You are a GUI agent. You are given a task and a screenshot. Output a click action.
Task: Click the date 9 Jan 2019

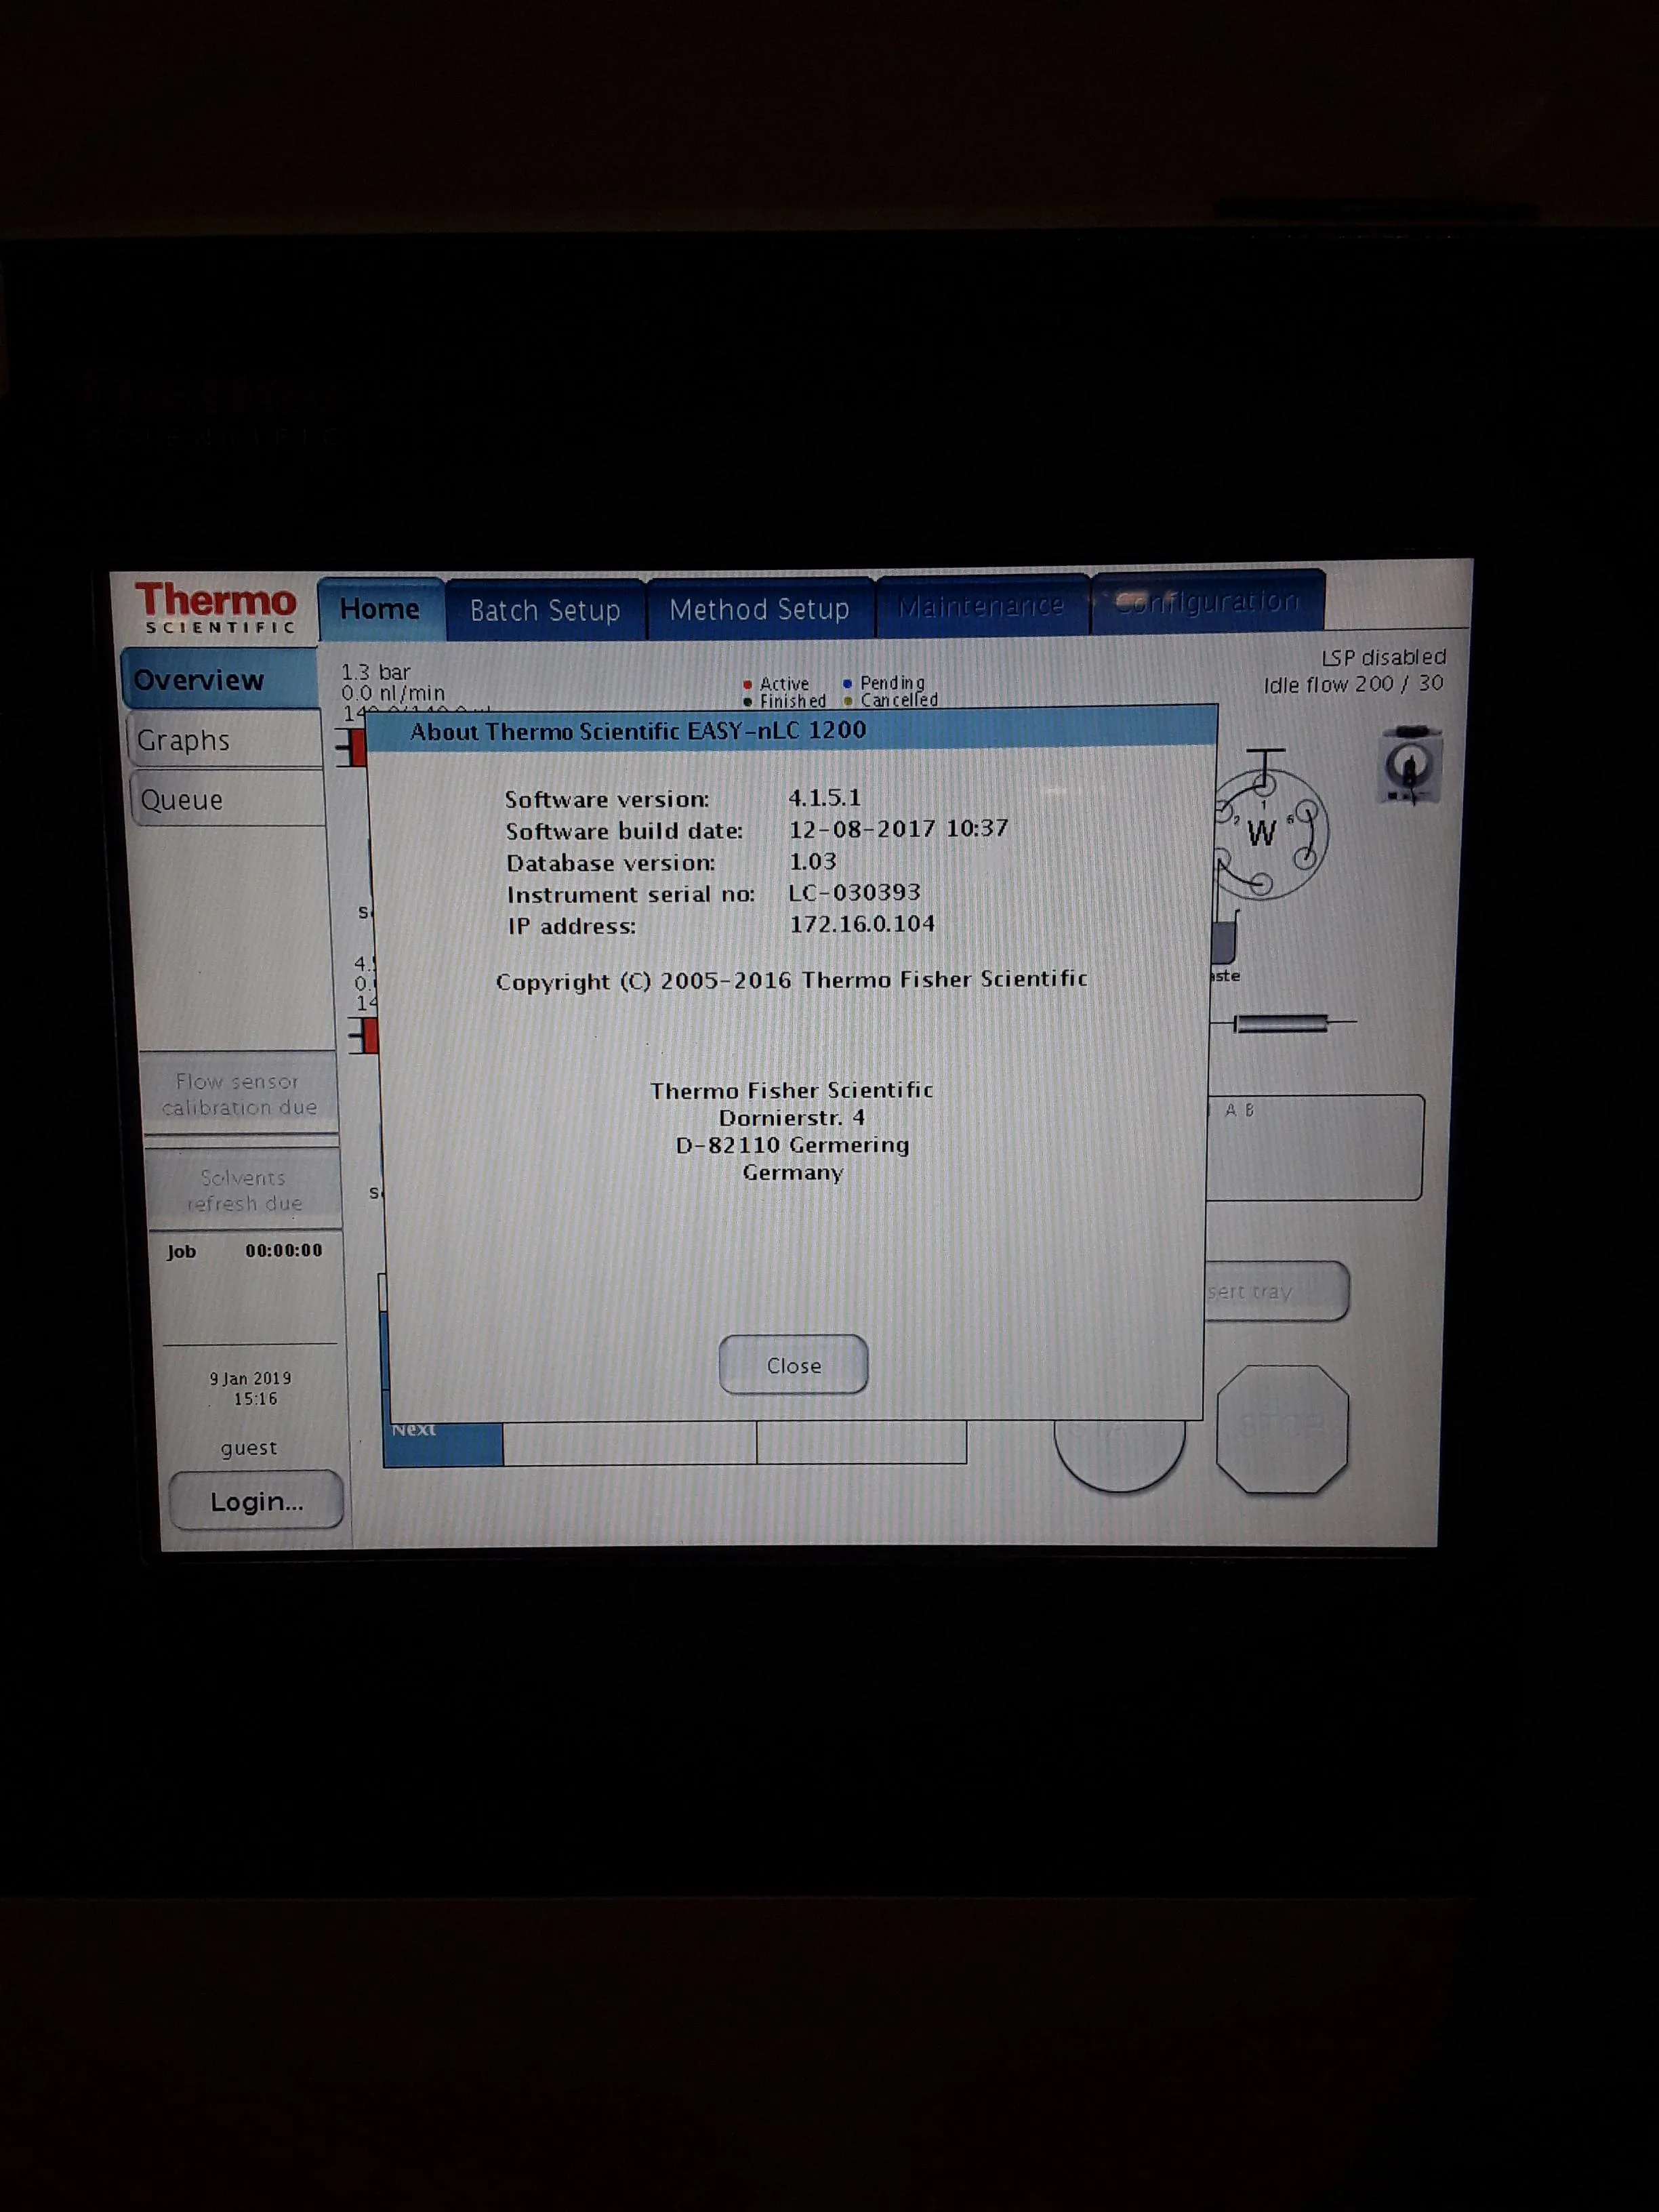coord(250,1378)
